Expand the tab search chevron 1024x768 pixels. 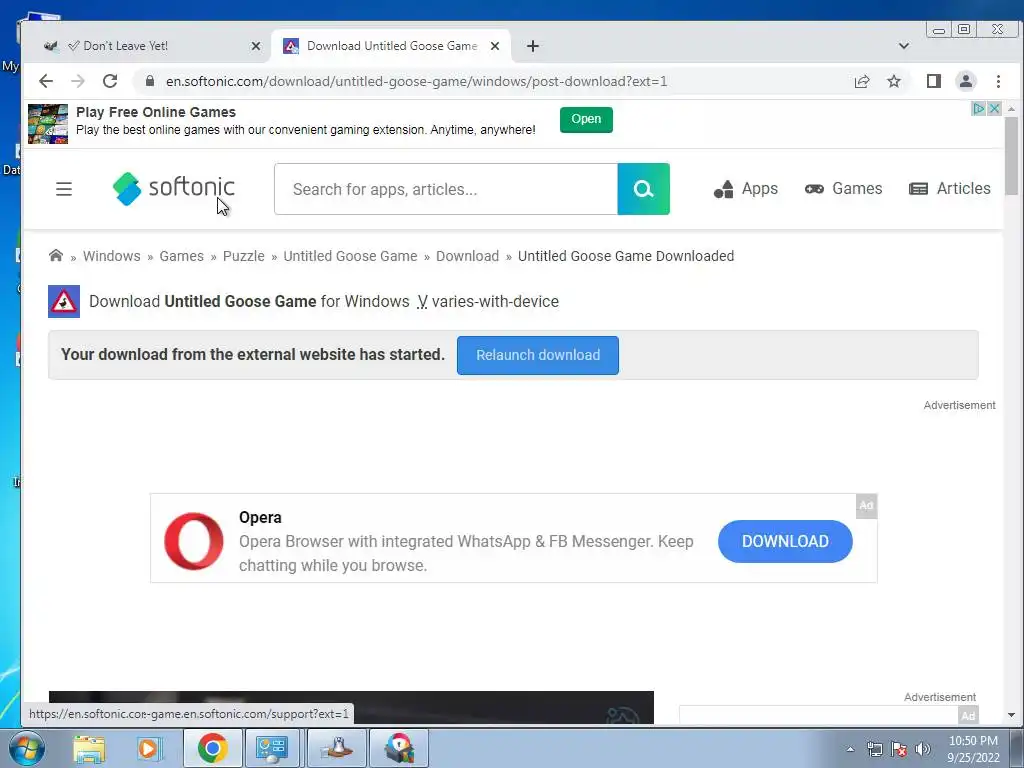coord(904,46)
